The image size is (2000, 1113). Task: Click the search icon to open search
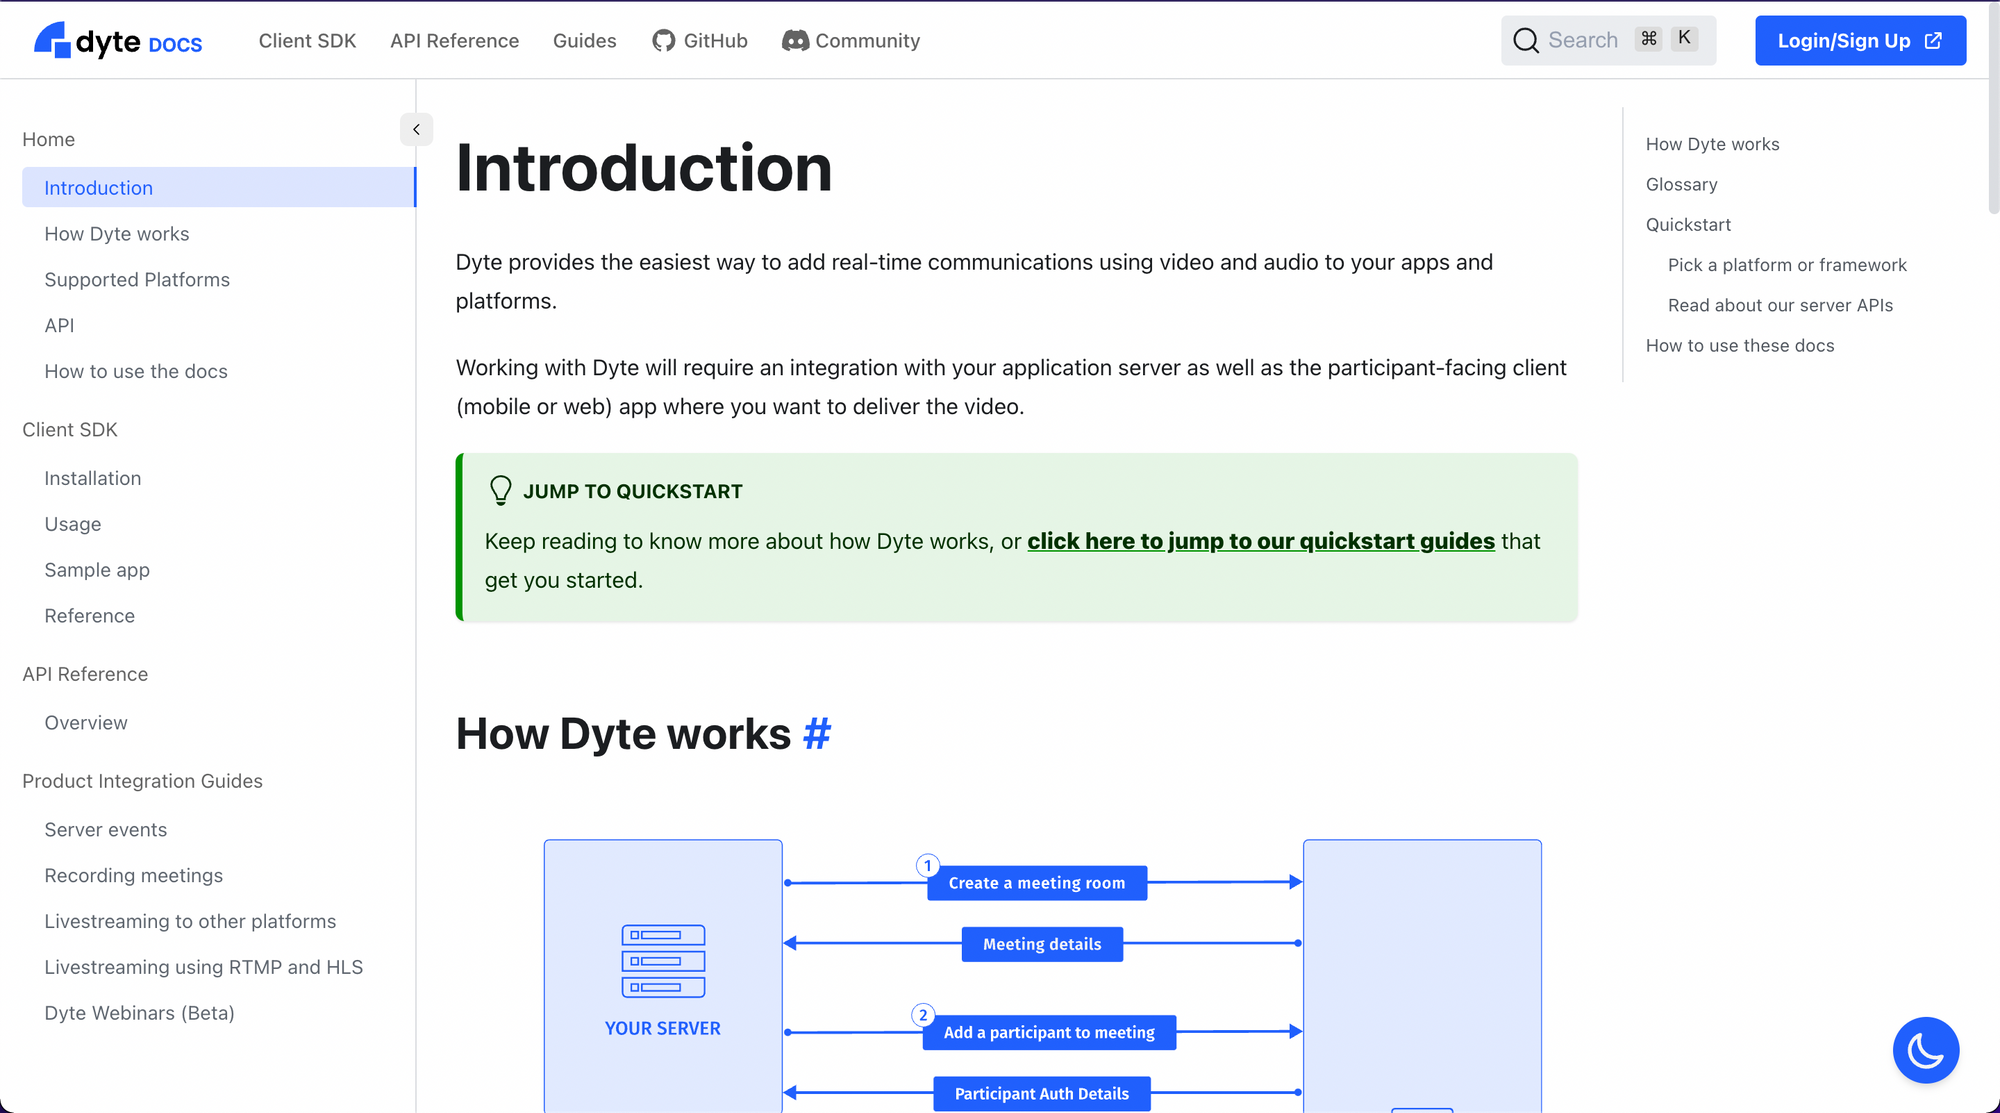pos(1525,40)
